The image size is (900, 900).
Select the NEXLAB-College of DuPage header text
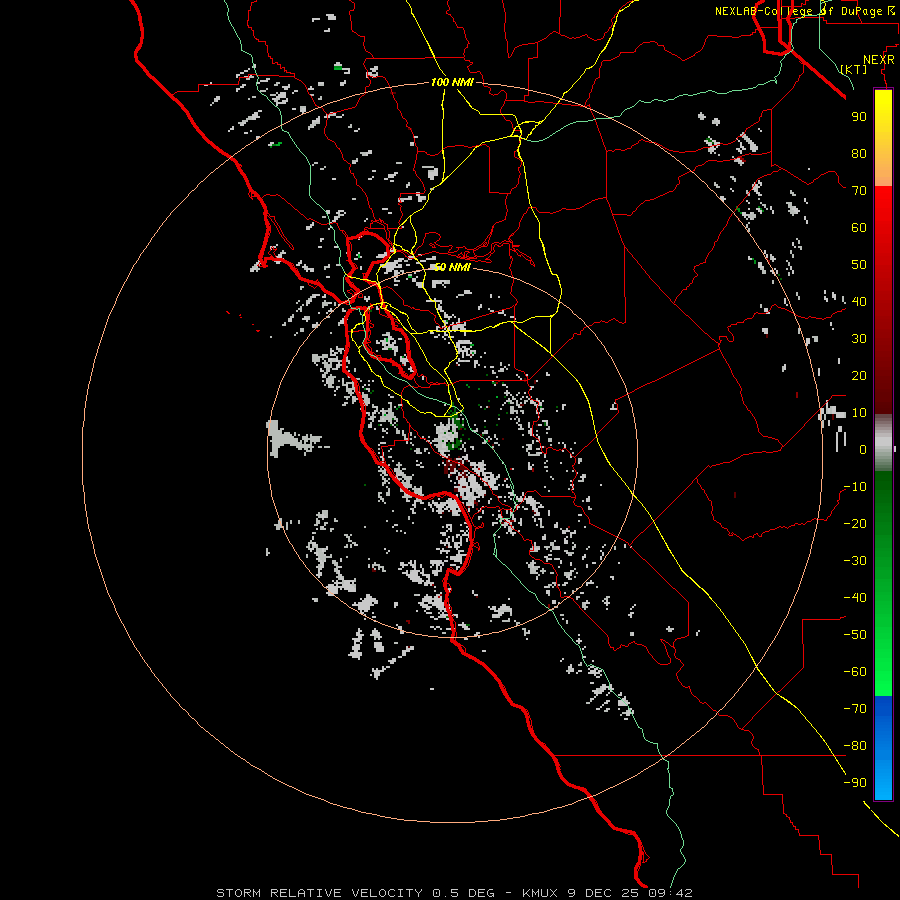[x=800, y=11]
